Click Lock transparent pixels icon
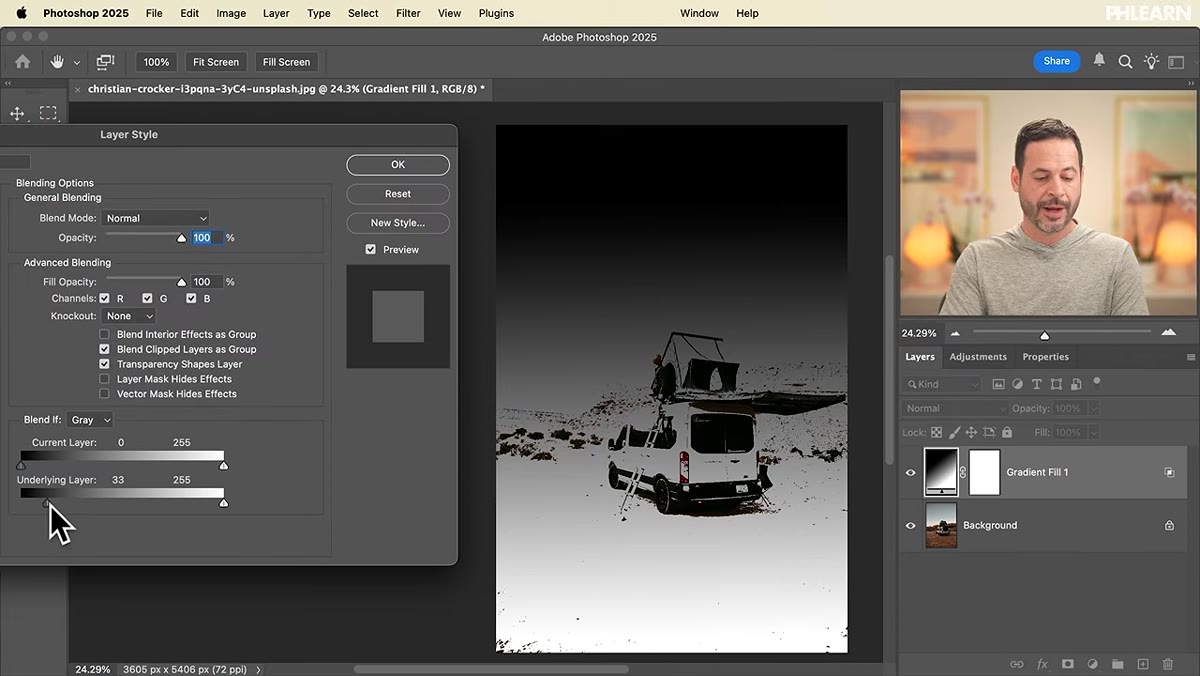1200x676 pixels. pyautogui.click(x=936, y=433)
